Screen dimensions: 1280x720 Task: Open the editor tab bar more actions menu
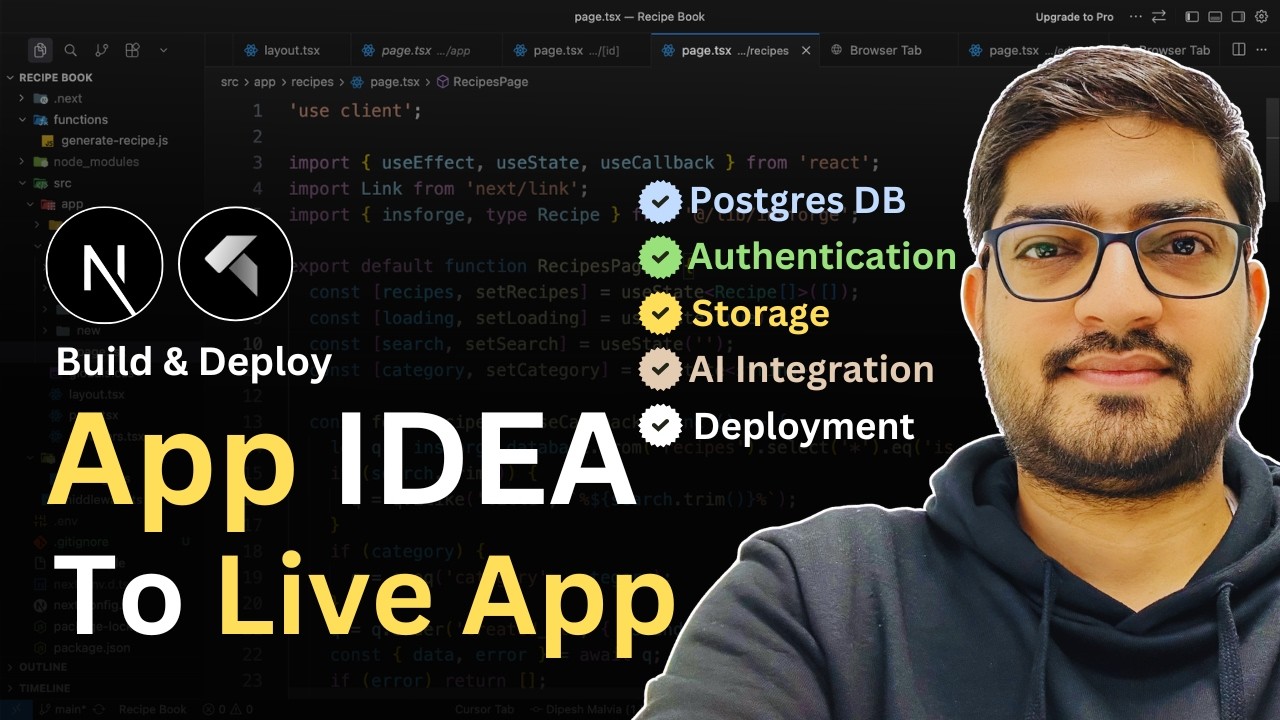pos(1263,50)
